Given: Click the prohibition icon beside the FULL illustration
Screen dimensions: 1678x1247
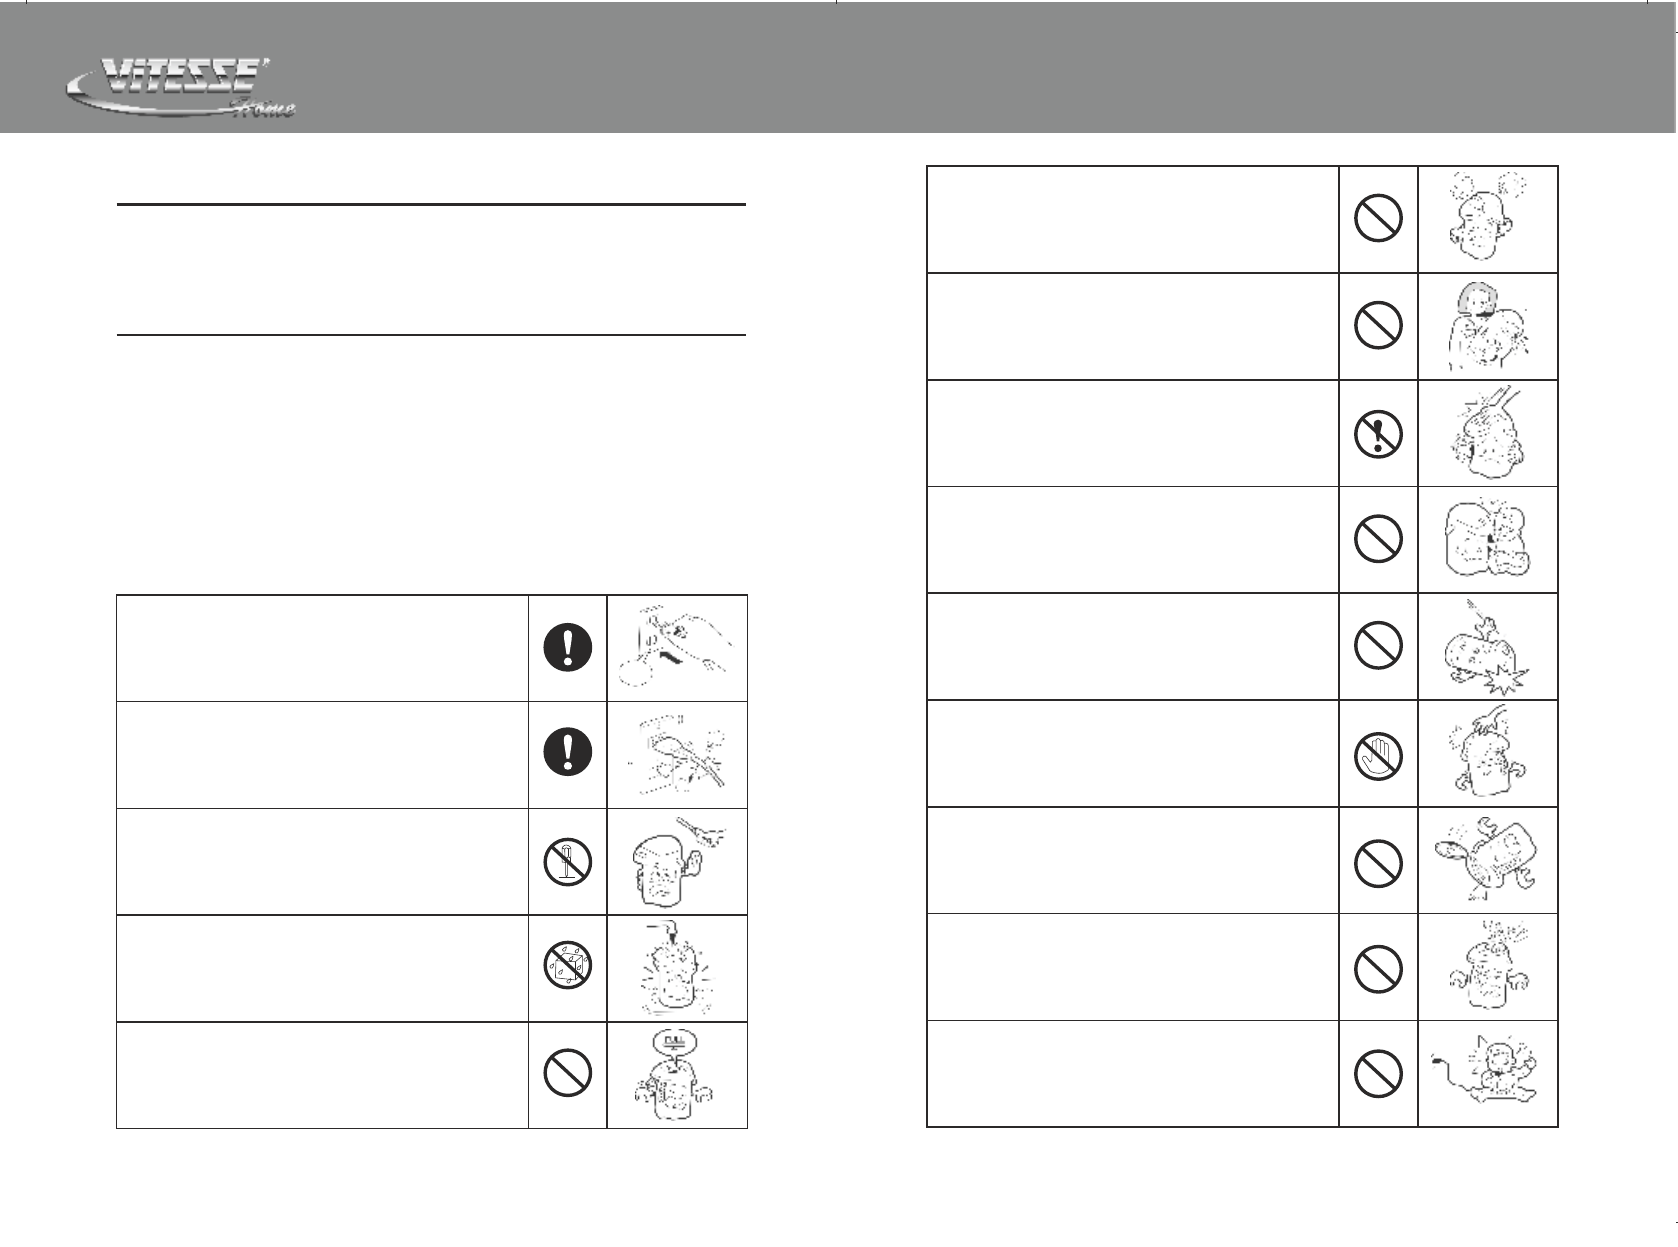Looking at the screenshot, I should [567, 1075].
